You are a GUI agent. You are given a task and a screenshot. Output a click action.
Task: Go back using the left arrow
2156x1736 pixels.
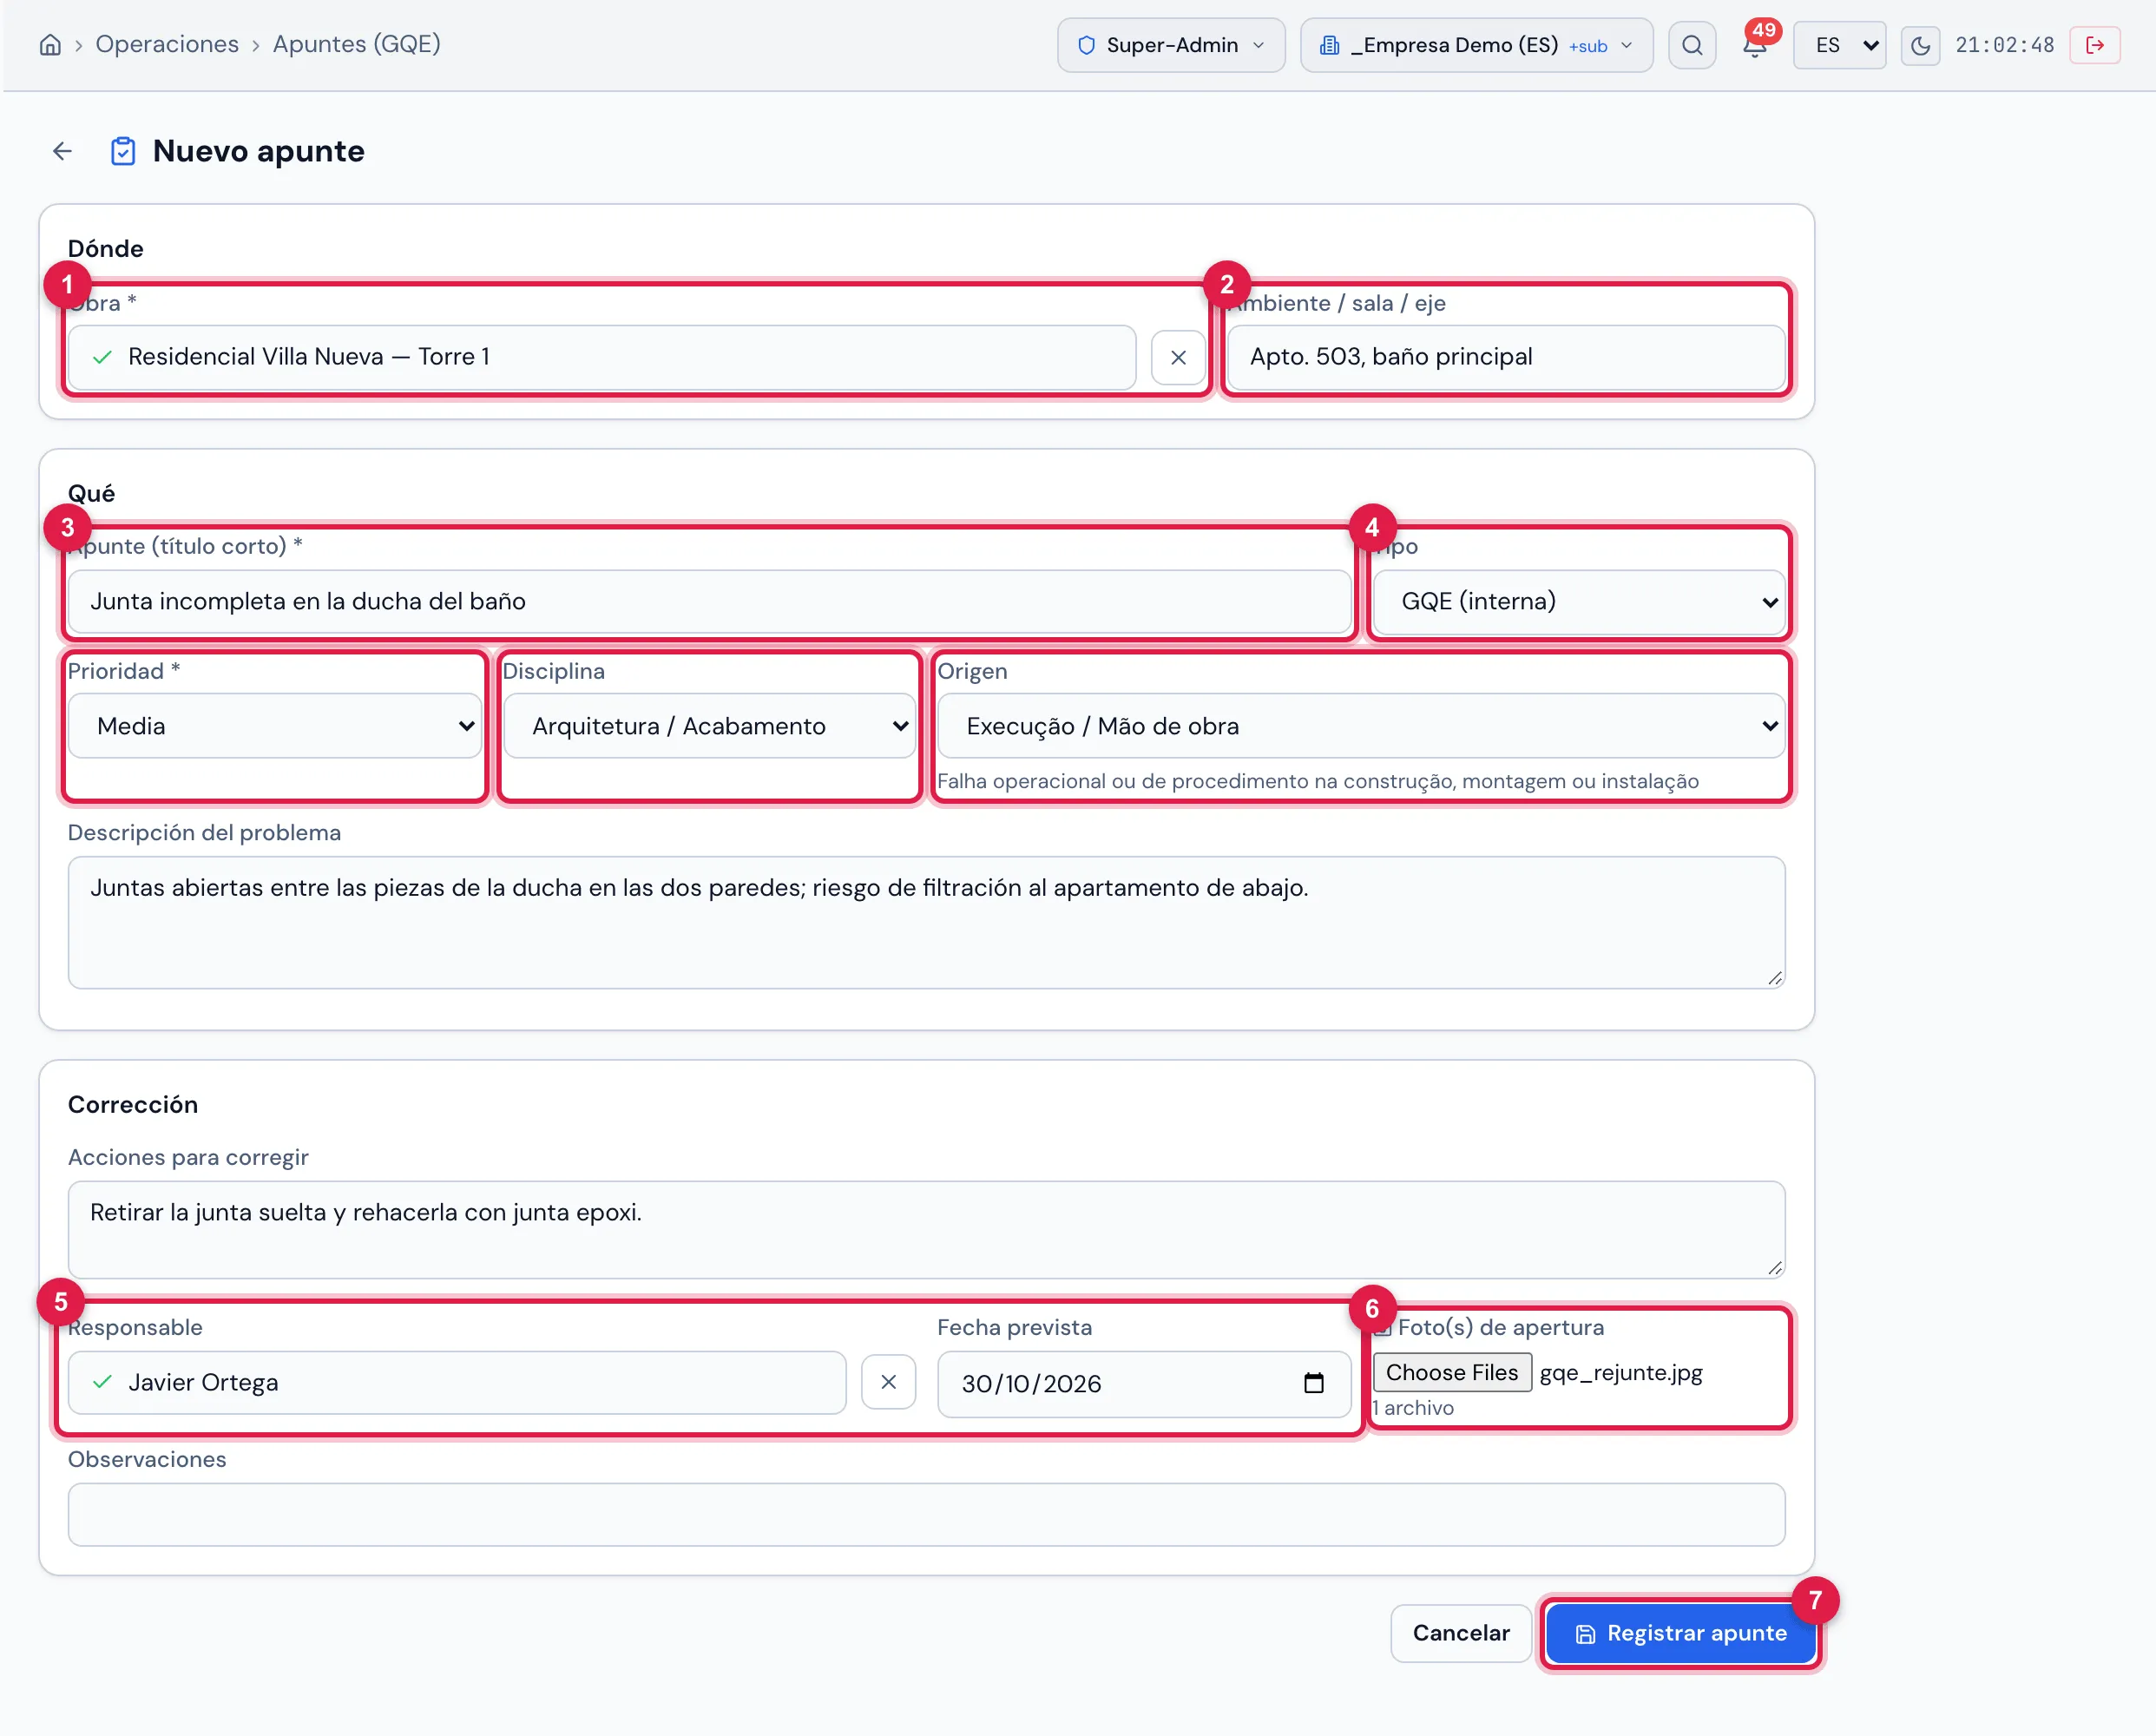[x=62, y=151]
